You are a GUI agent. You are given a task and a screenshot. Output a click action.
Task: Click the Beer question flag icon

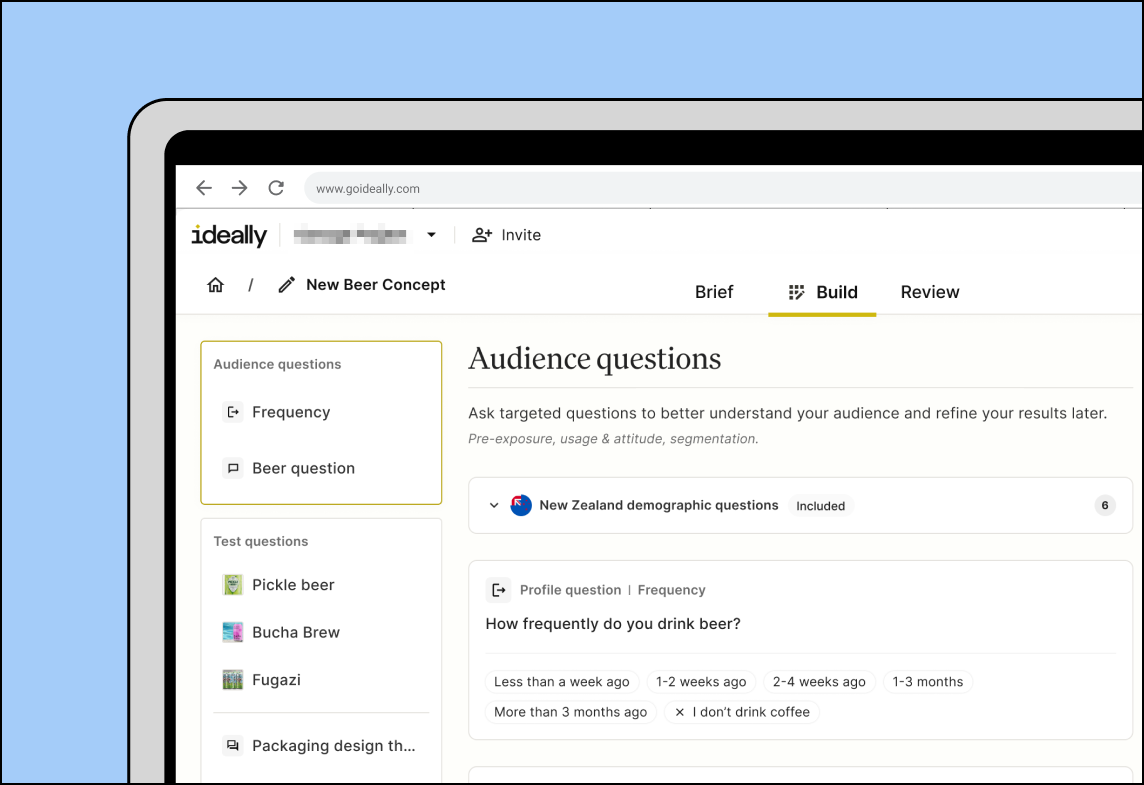(x=233, y=468)
